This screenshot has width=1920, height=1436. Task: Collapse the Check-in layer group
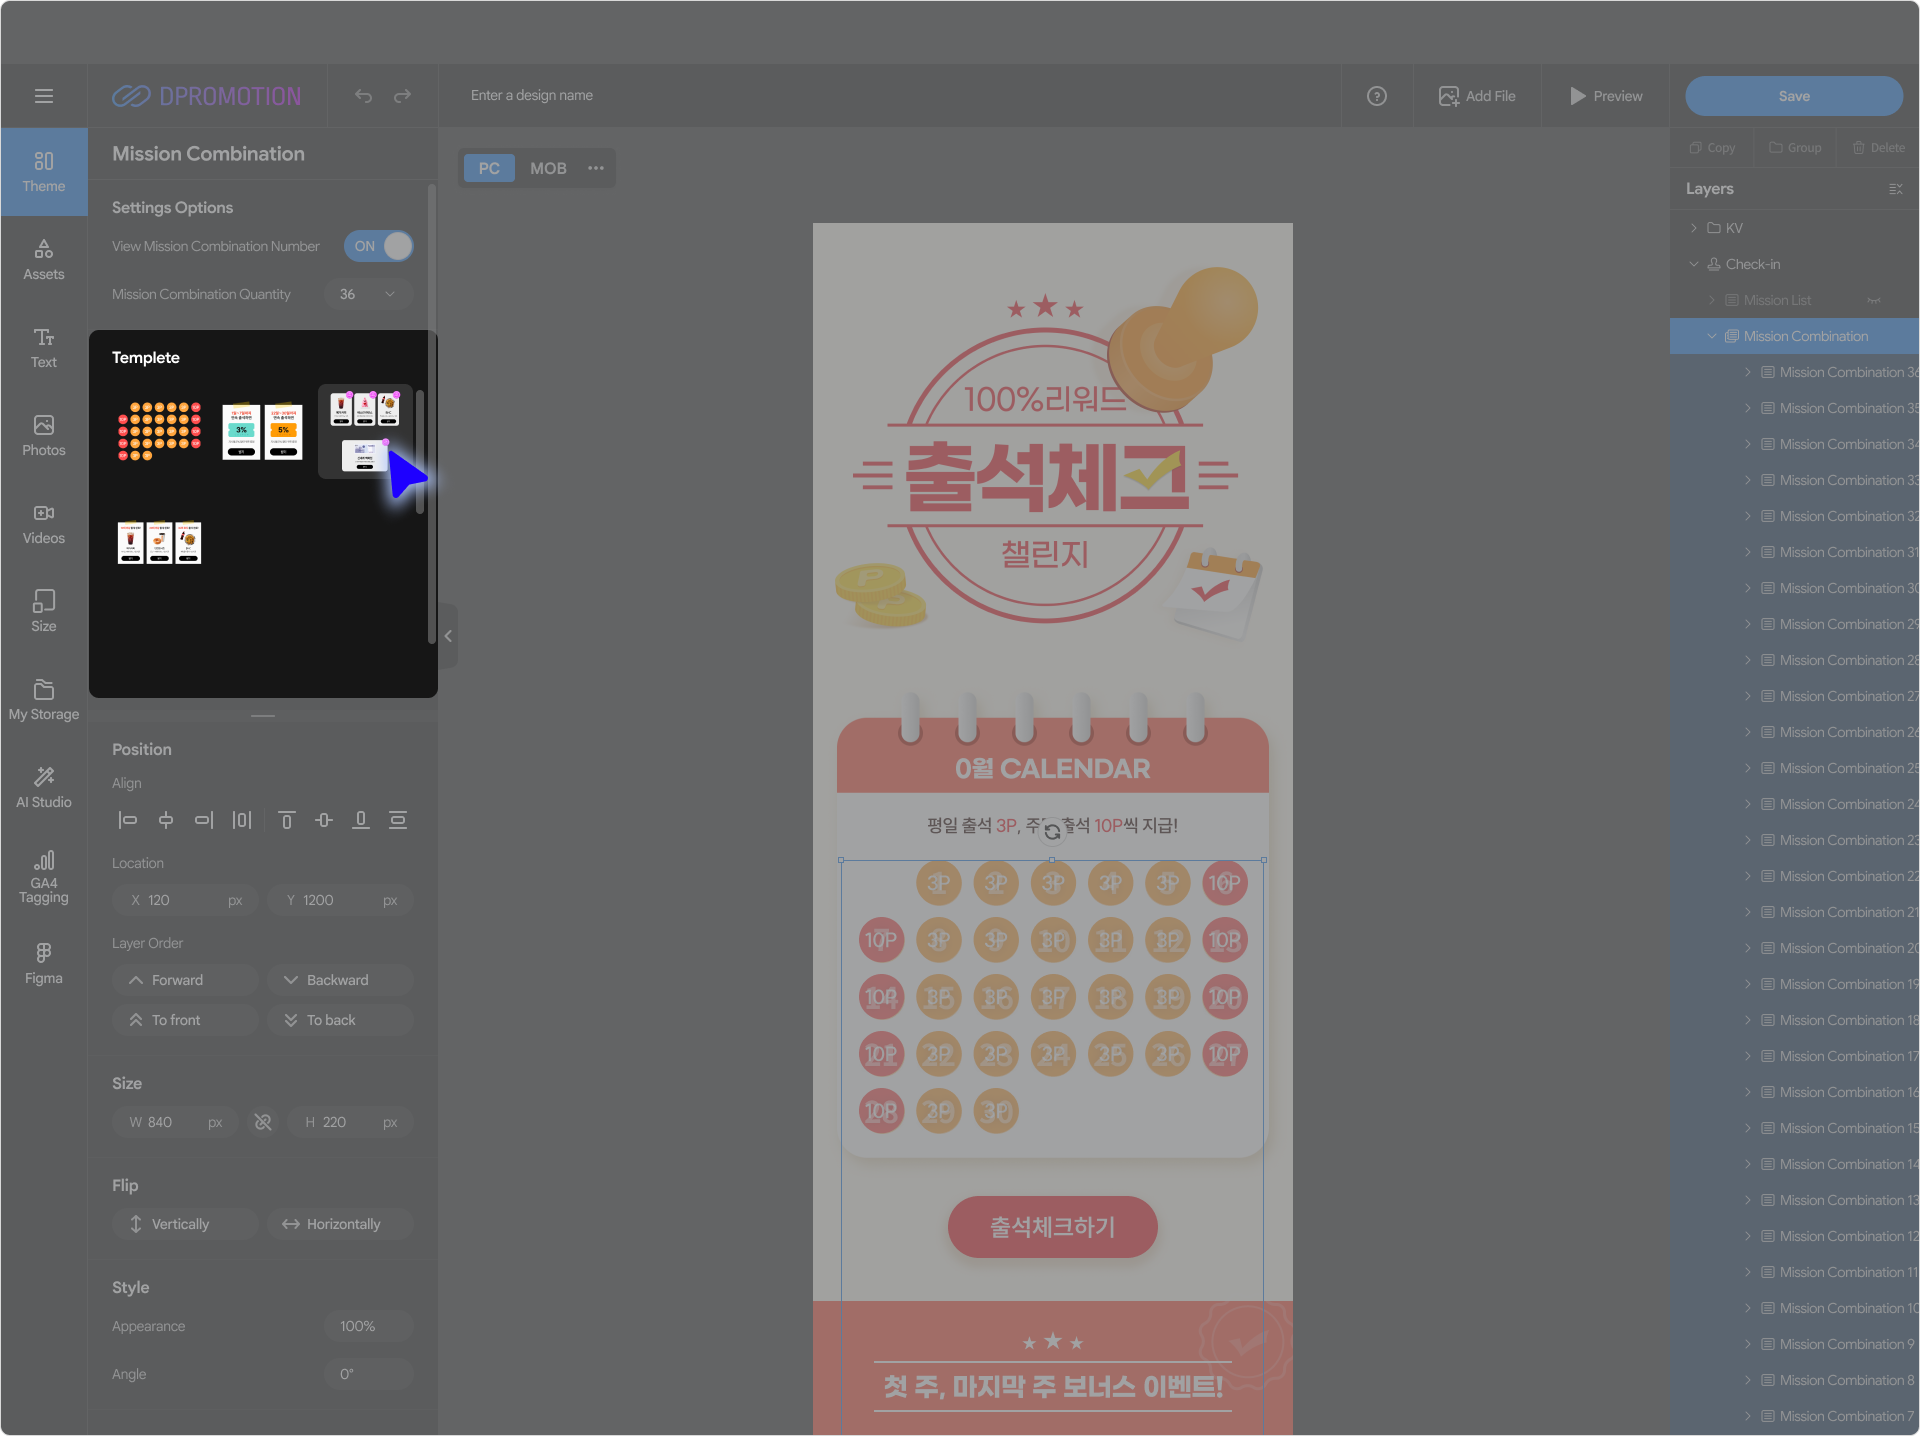(x=1694, y=264)
